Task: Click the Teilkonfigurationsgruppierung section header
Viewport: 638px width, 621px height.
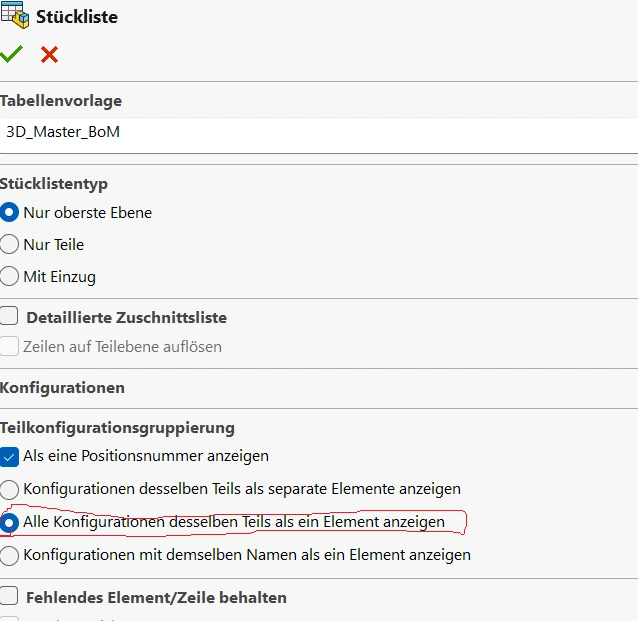Action: [x=117, y=427]
